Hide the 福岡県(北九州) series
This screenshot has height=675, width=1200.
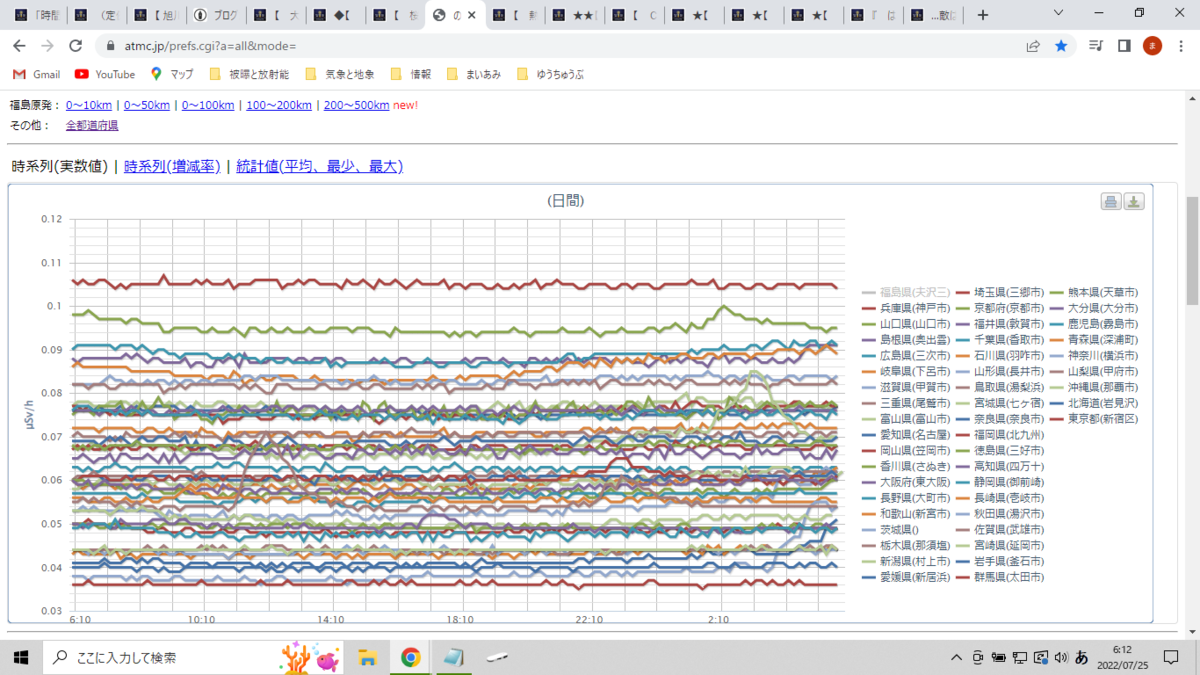[1000, 434]
